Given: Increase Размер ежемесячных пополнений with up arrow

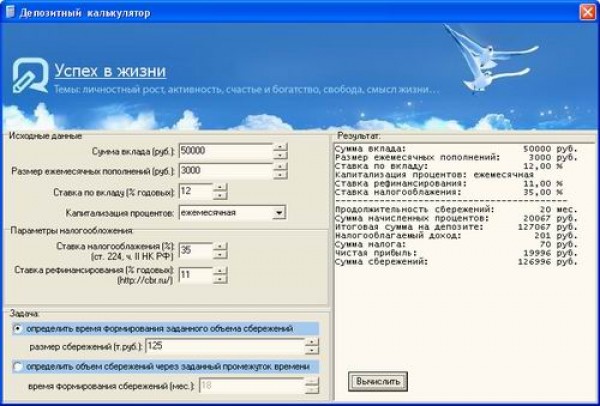Looking at the screenshot, I should (x=280, y=167).
